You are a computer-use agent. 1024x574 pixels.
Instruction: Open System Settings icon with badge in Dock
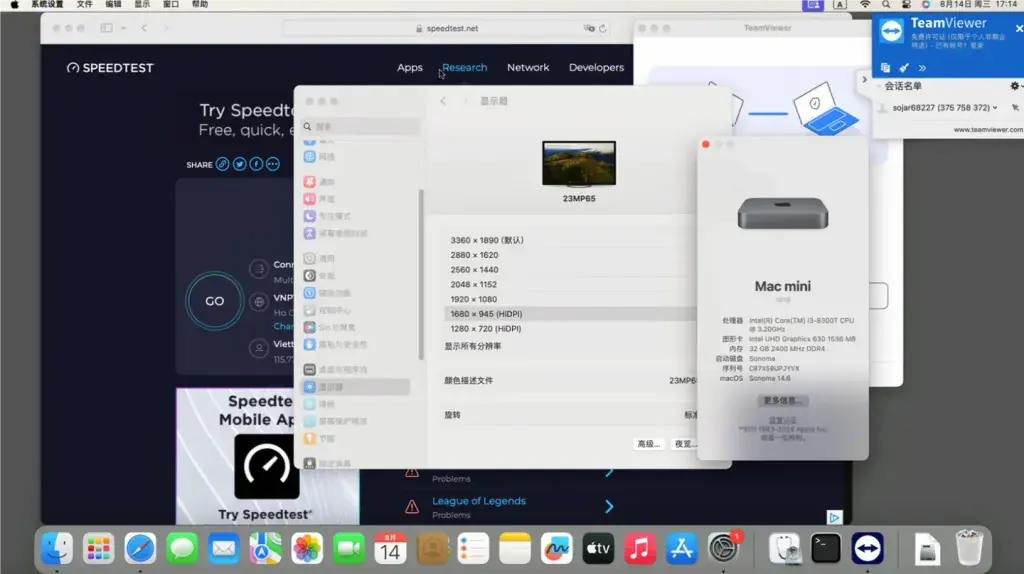pos(723,548)
